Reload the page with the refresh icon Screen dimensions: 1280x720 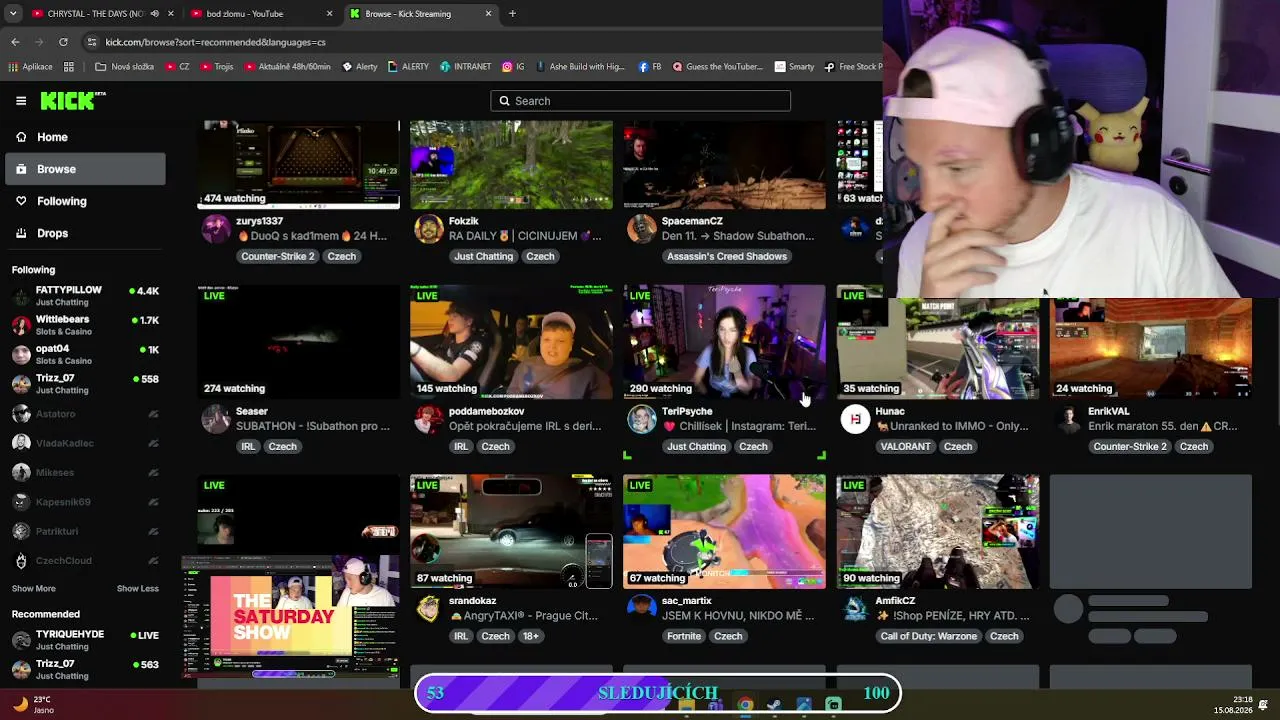[63, 42]
